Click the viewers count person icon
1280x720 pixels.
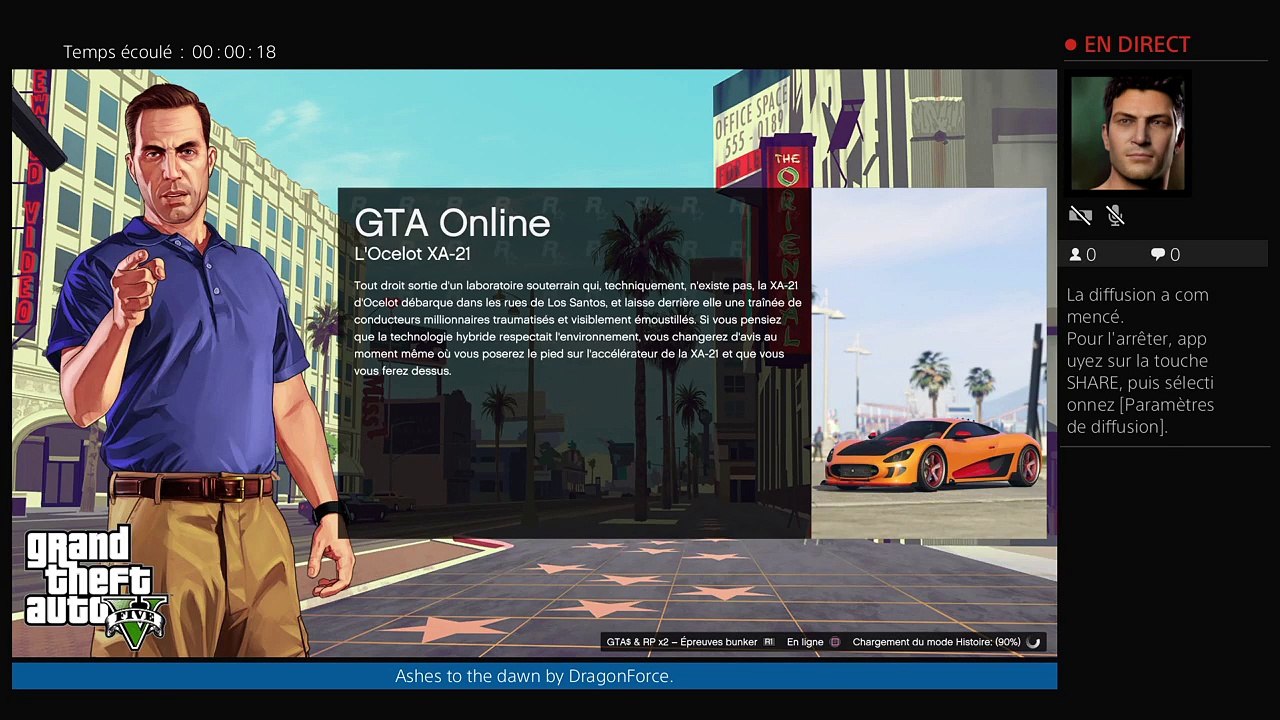pos(1076,255)
